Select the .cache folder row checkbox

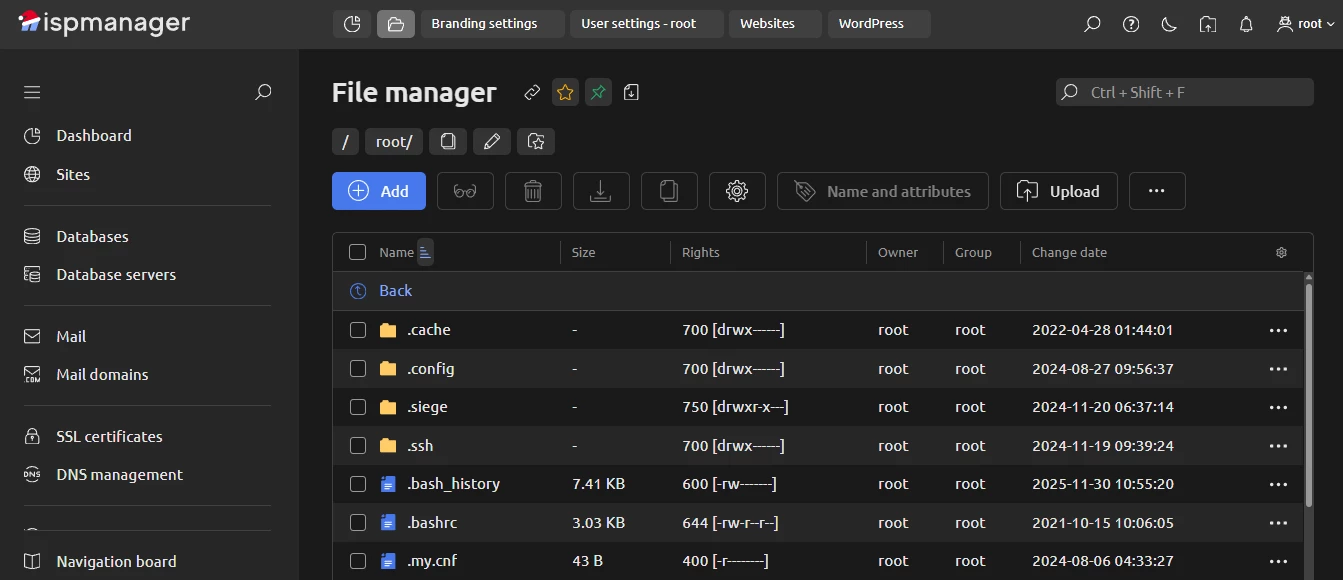pyautogui.click(x=357, y=329)
